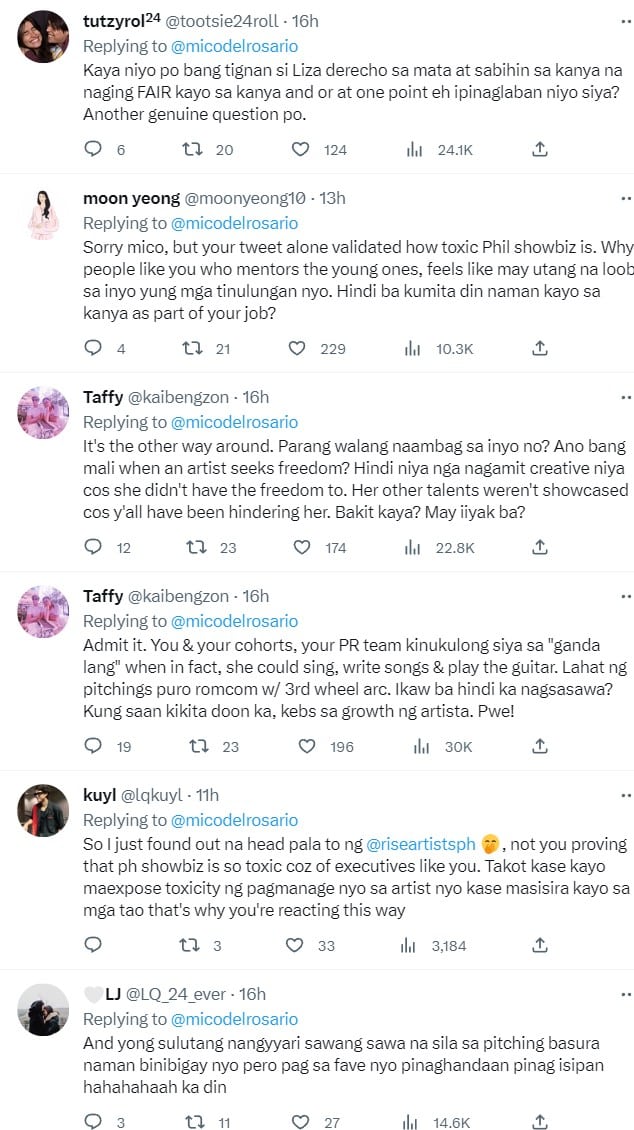Viewport: 634px width, 1130px height.
Task: Open @micodelrosario link in tutzyrol's reply
Action: coord(235,46)
